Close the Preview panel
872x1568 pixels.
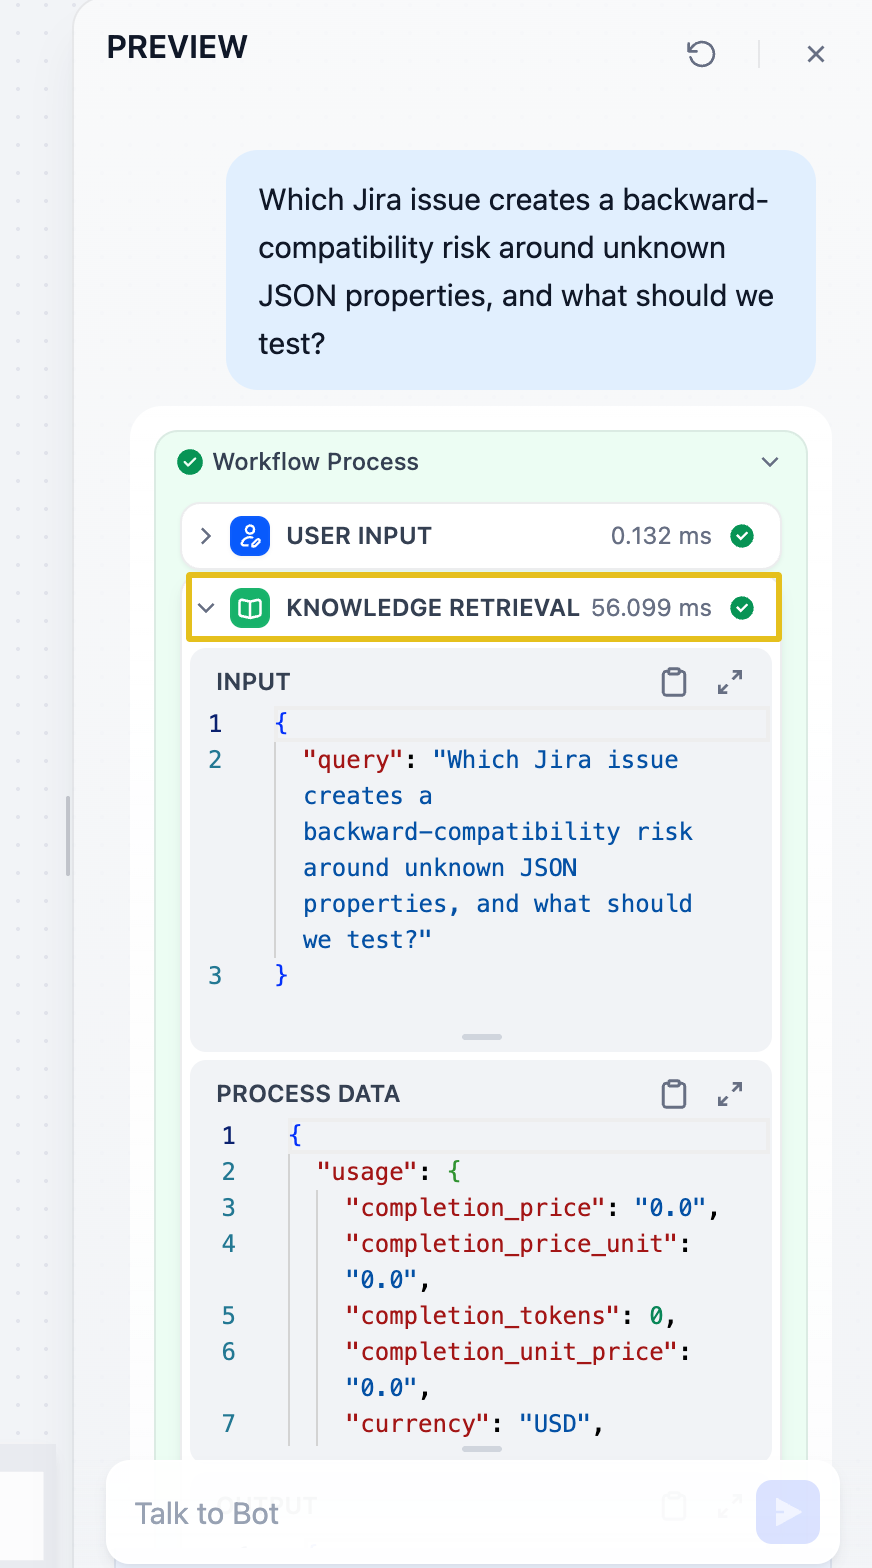[x=816, y=54]
